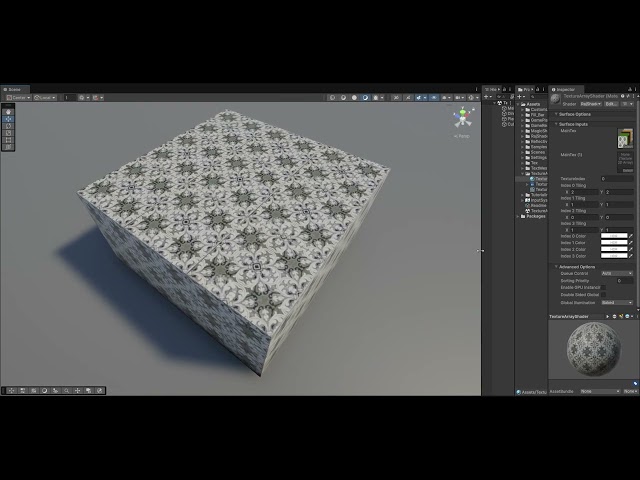Toggle the highlighted scene visibility button

pos(434,98)
